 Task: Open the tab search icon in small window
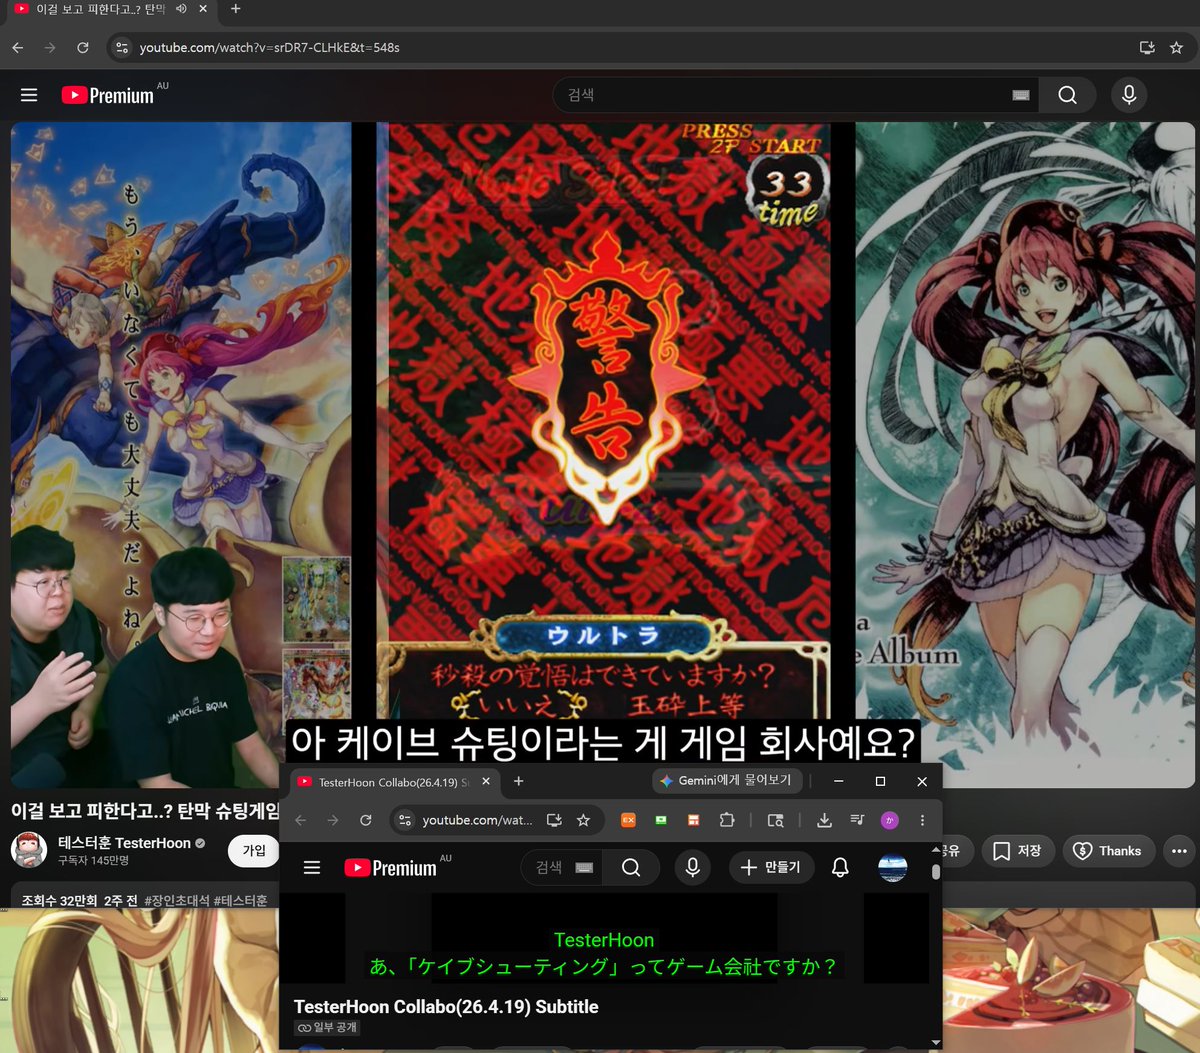tap(775, 820)
